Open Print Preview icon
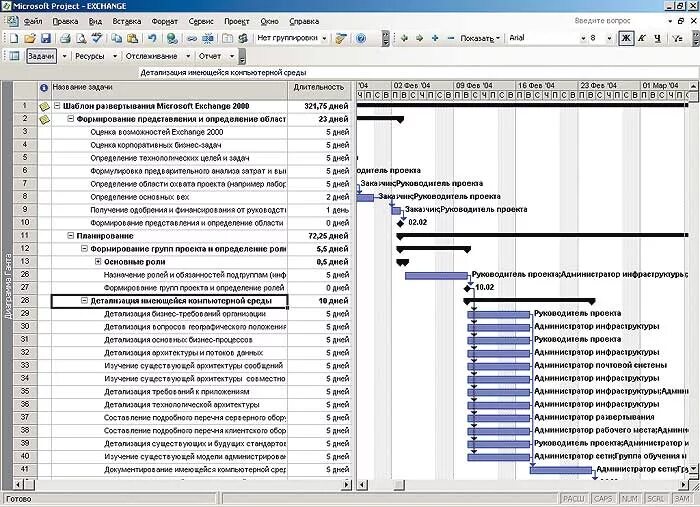The height and width of the screenshot is (507, 700). [x=81, y=38]
